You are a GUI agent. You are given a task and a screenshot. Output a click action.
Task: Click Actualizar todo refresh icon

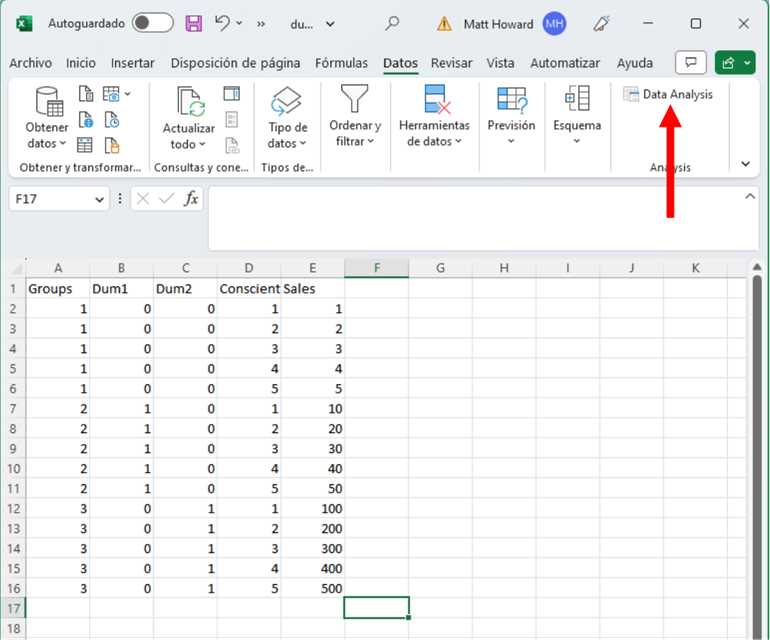pos(189,102)
